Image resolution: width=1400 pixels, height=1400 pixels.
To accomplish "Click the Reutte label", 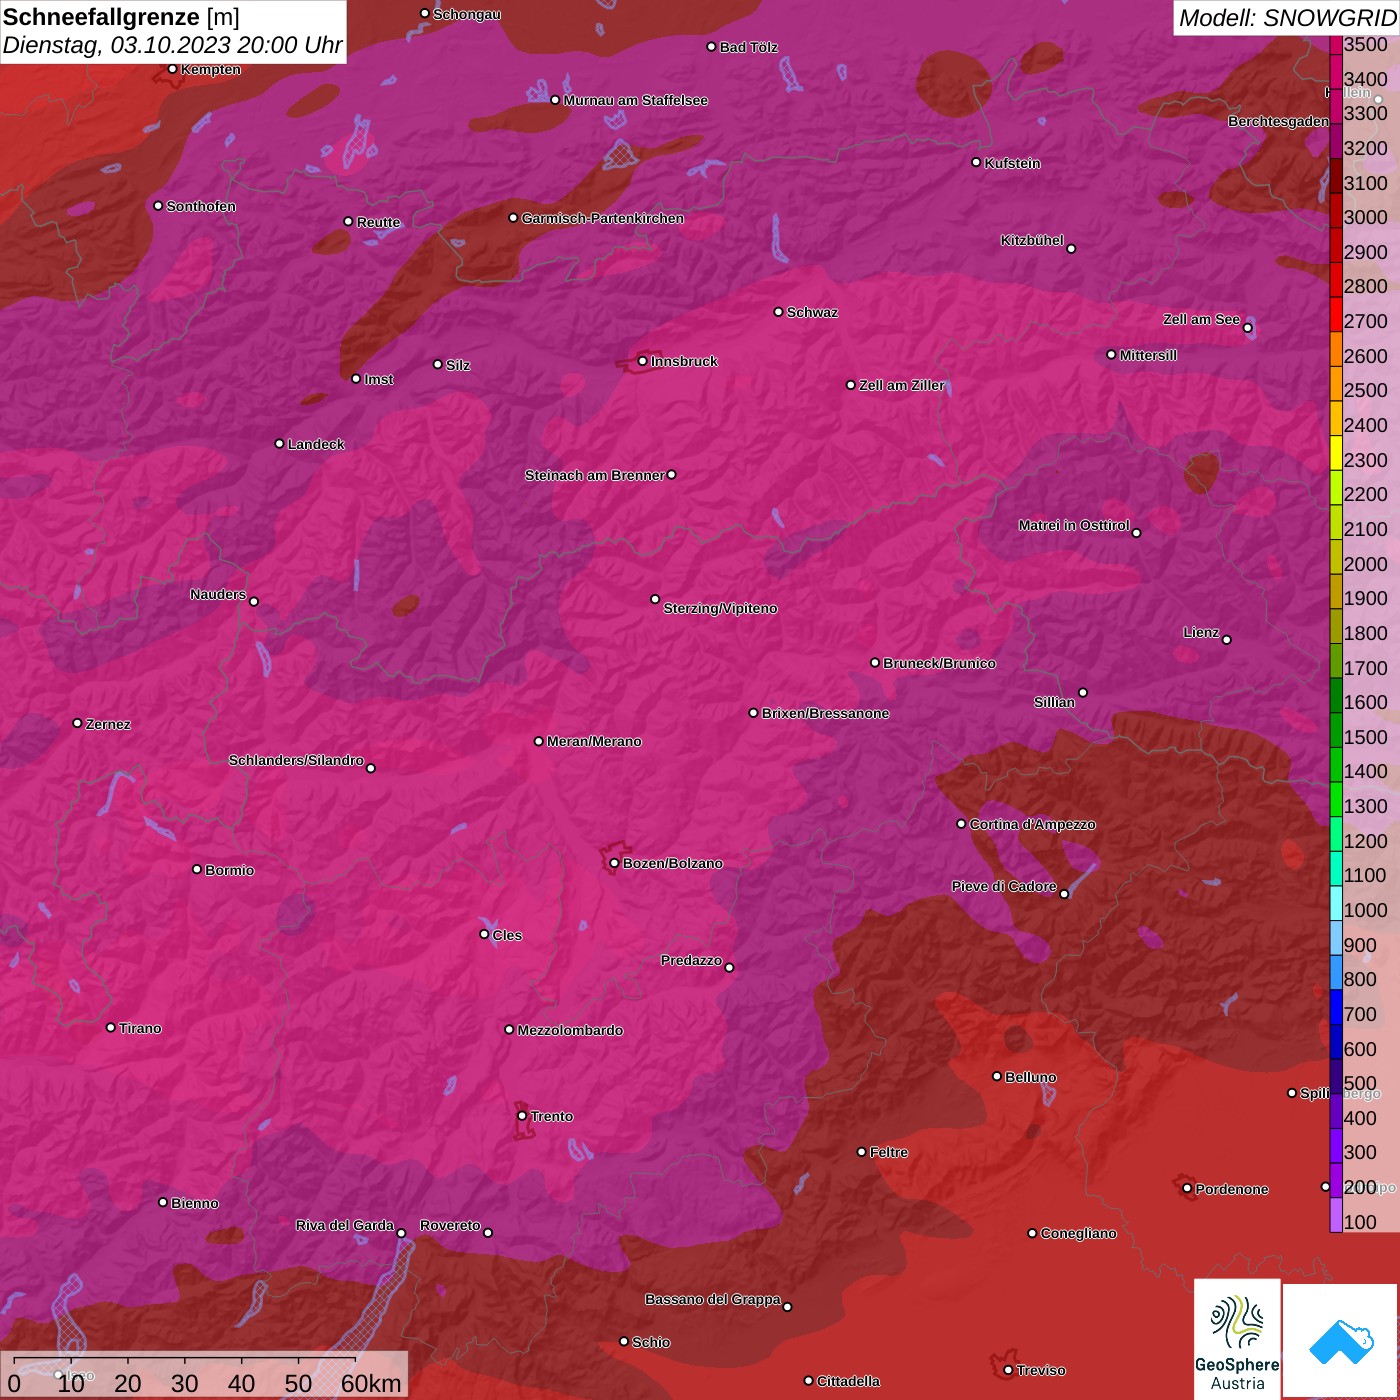I will click(x=378, y=222).
